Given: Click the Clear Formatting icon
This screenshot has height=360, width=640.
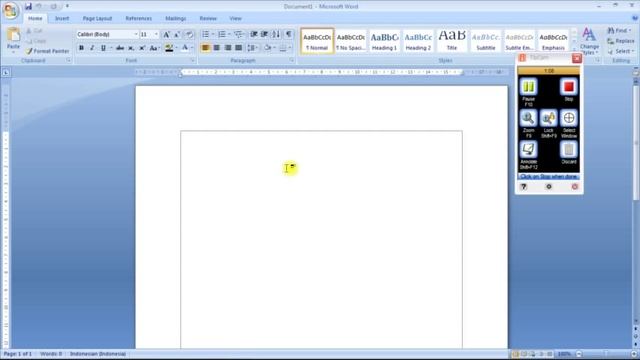Looking at the screenshot, I should [x=189, y=35].
